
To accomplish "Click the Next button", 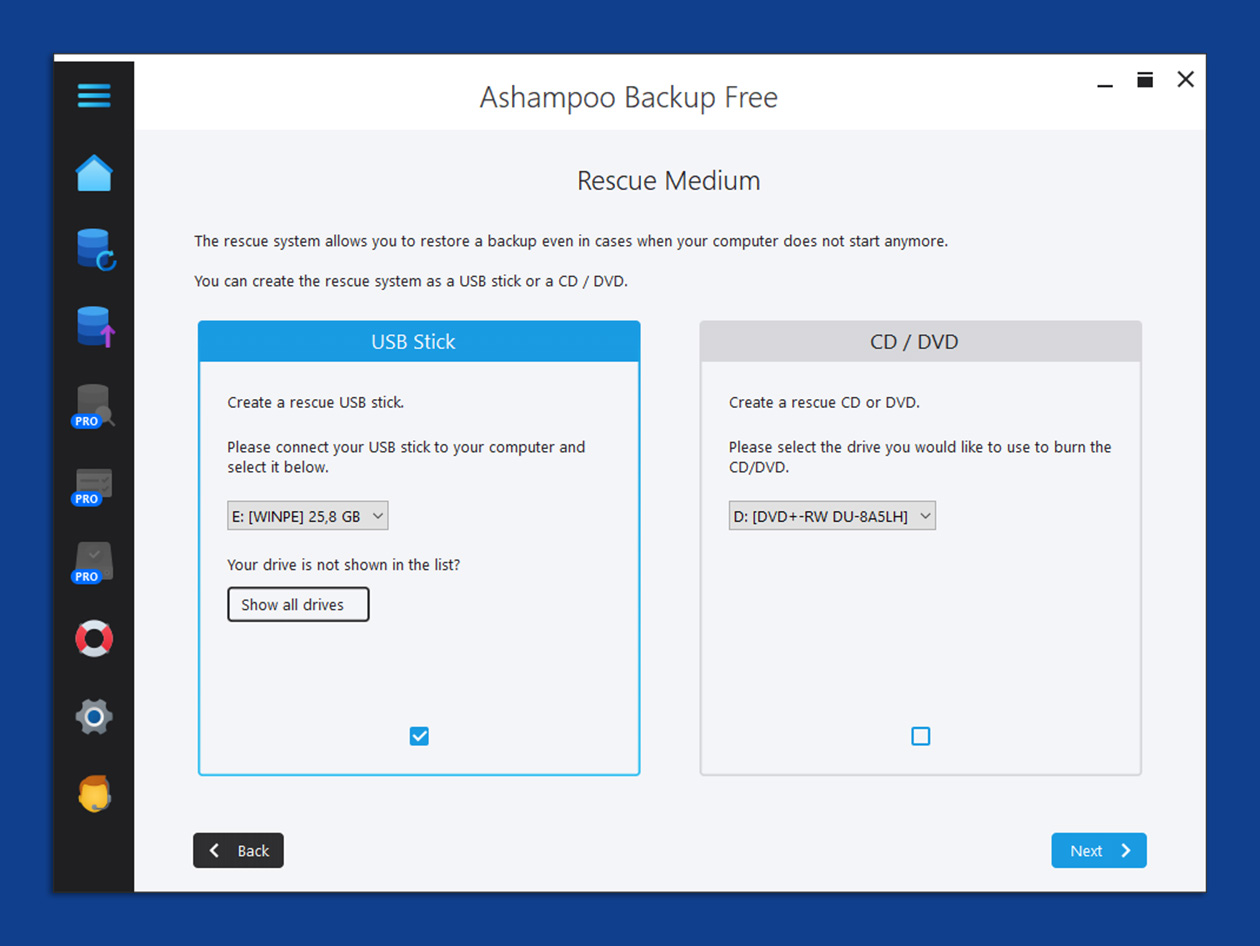I will pyautogui.click(x=1099, y=850).
